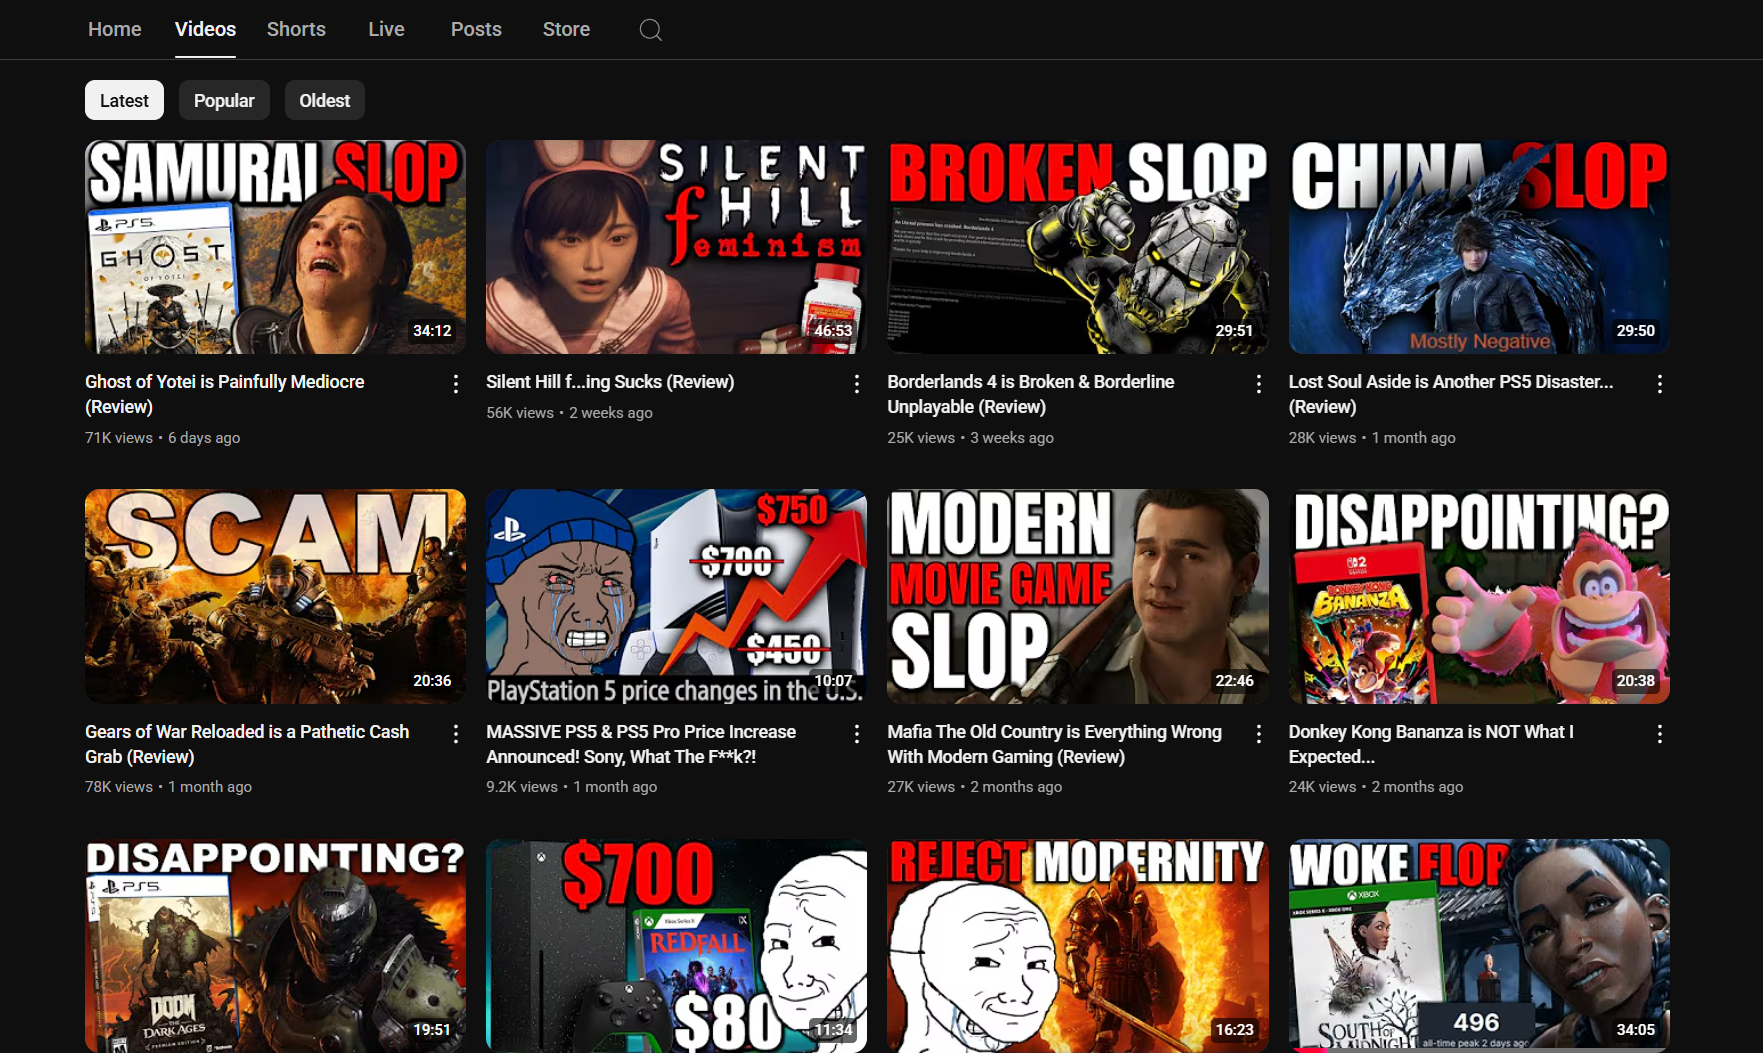
Task: Play the SCAM Gears of War thumbnail
Action: click(x=275, y=596)
